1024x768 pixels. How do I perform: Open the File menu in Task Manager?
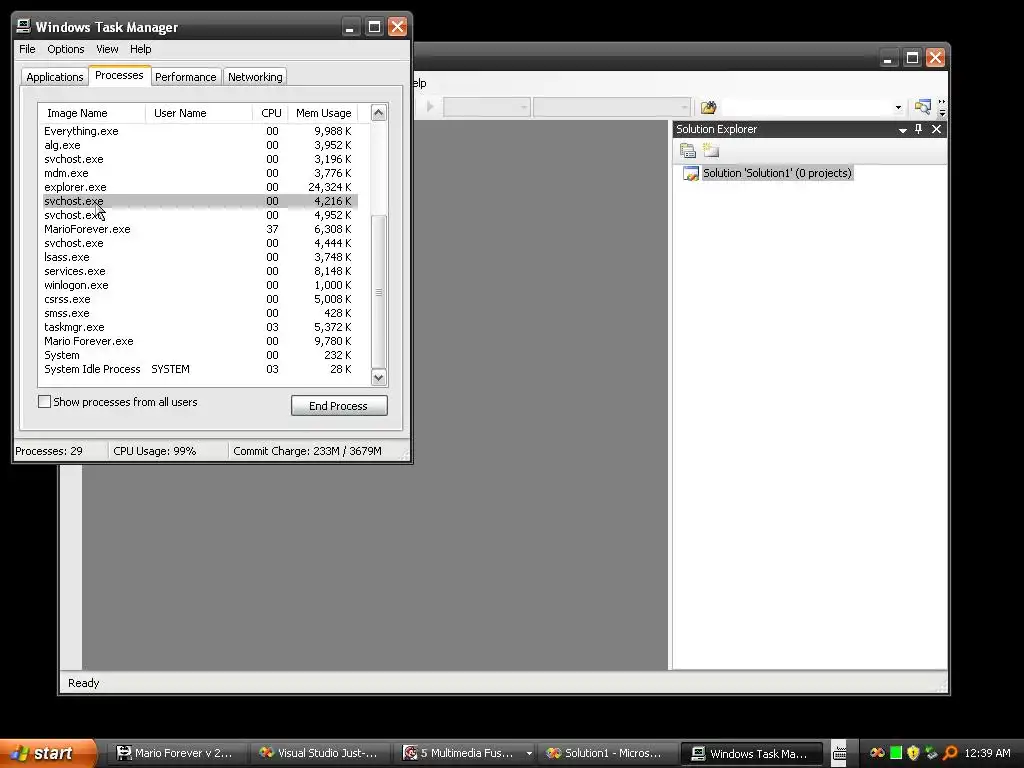click(x=27, y=49)
